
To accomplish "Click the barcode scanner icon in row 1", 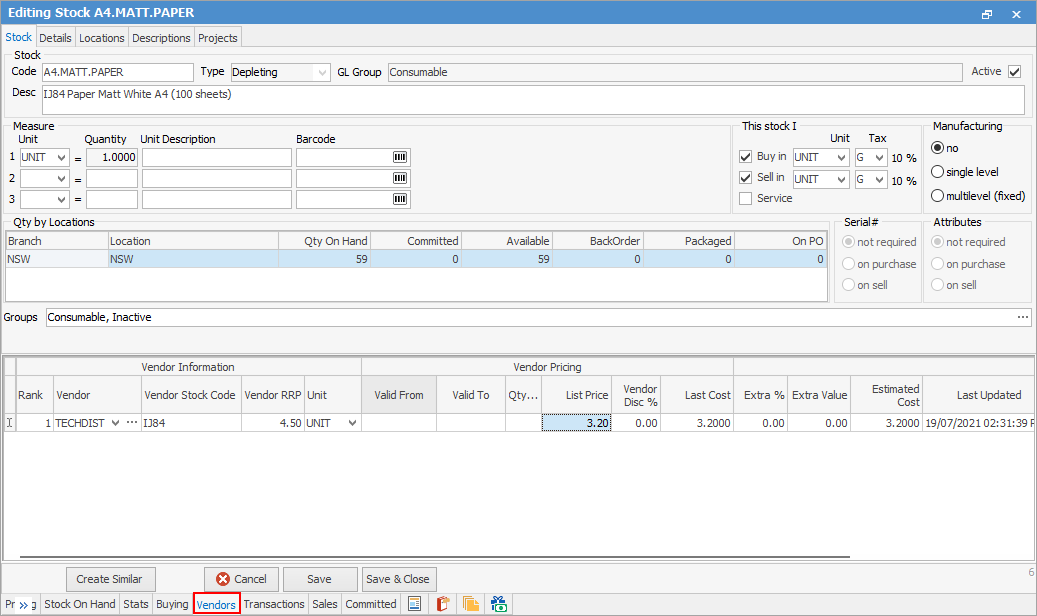I will click(400, 158).
